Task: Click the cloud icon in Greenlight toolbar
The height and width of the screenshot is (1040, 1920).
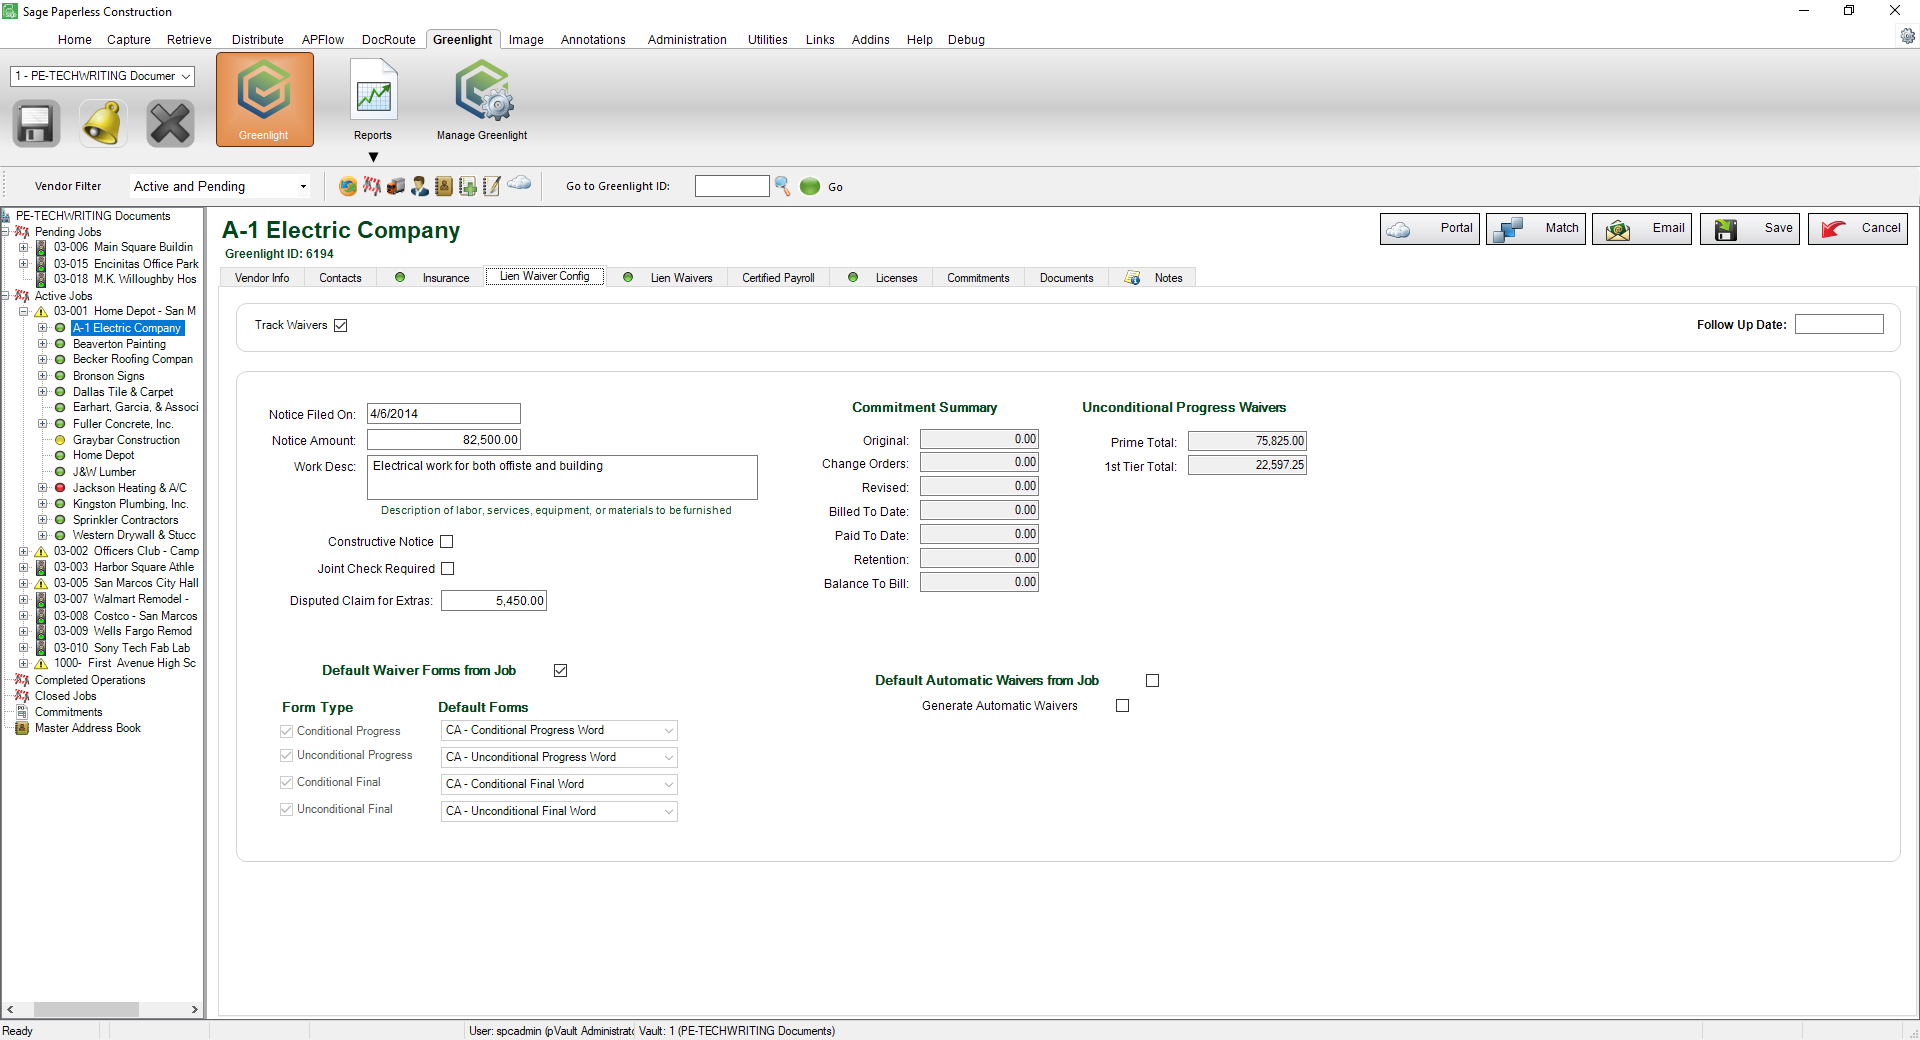Action: (x=519, y=183)
